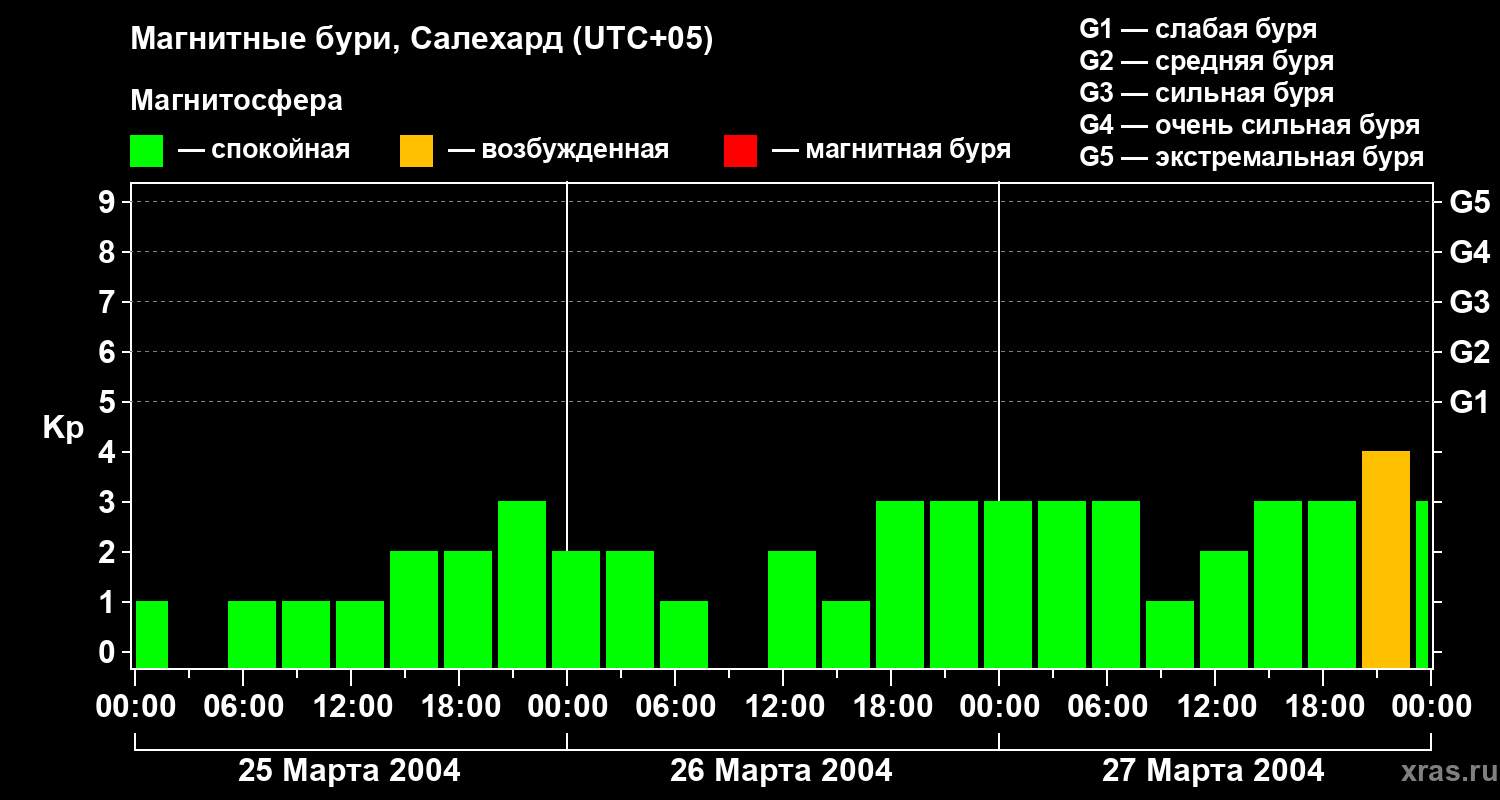Select the only Kp 2 bar on 27 Марта
This screenshot has height=800, width=1500.
click(x=1224, y=610)
